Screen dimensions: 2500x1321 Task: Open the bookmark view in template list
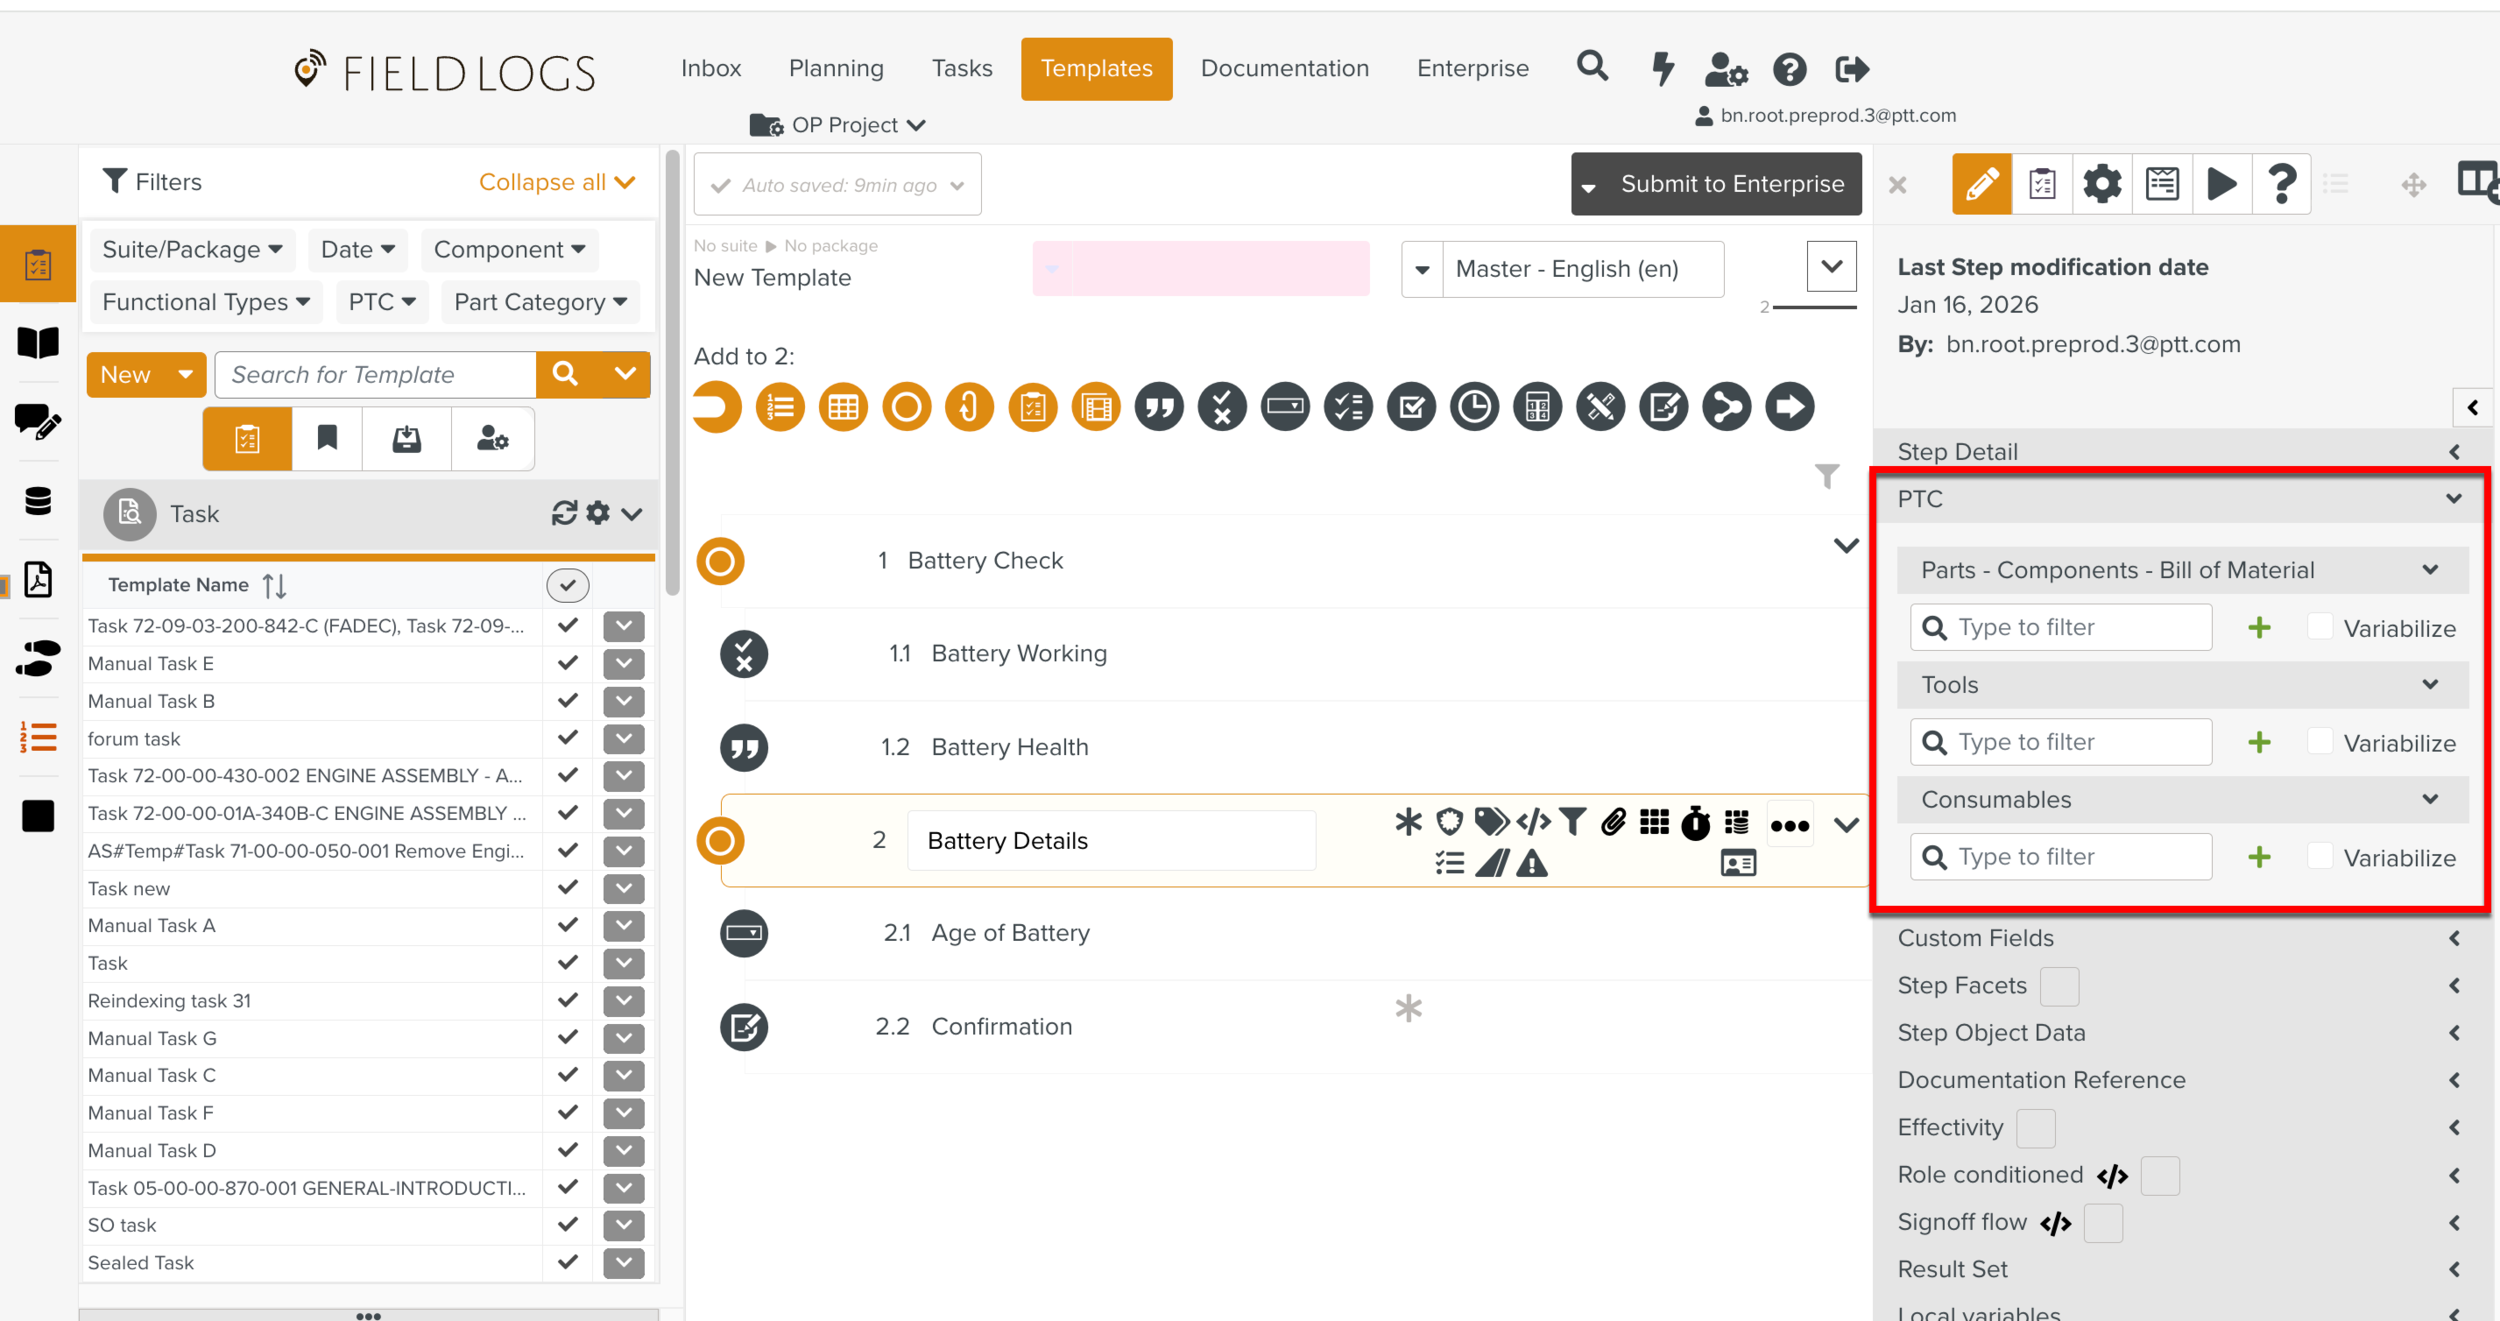click(327, 438)
